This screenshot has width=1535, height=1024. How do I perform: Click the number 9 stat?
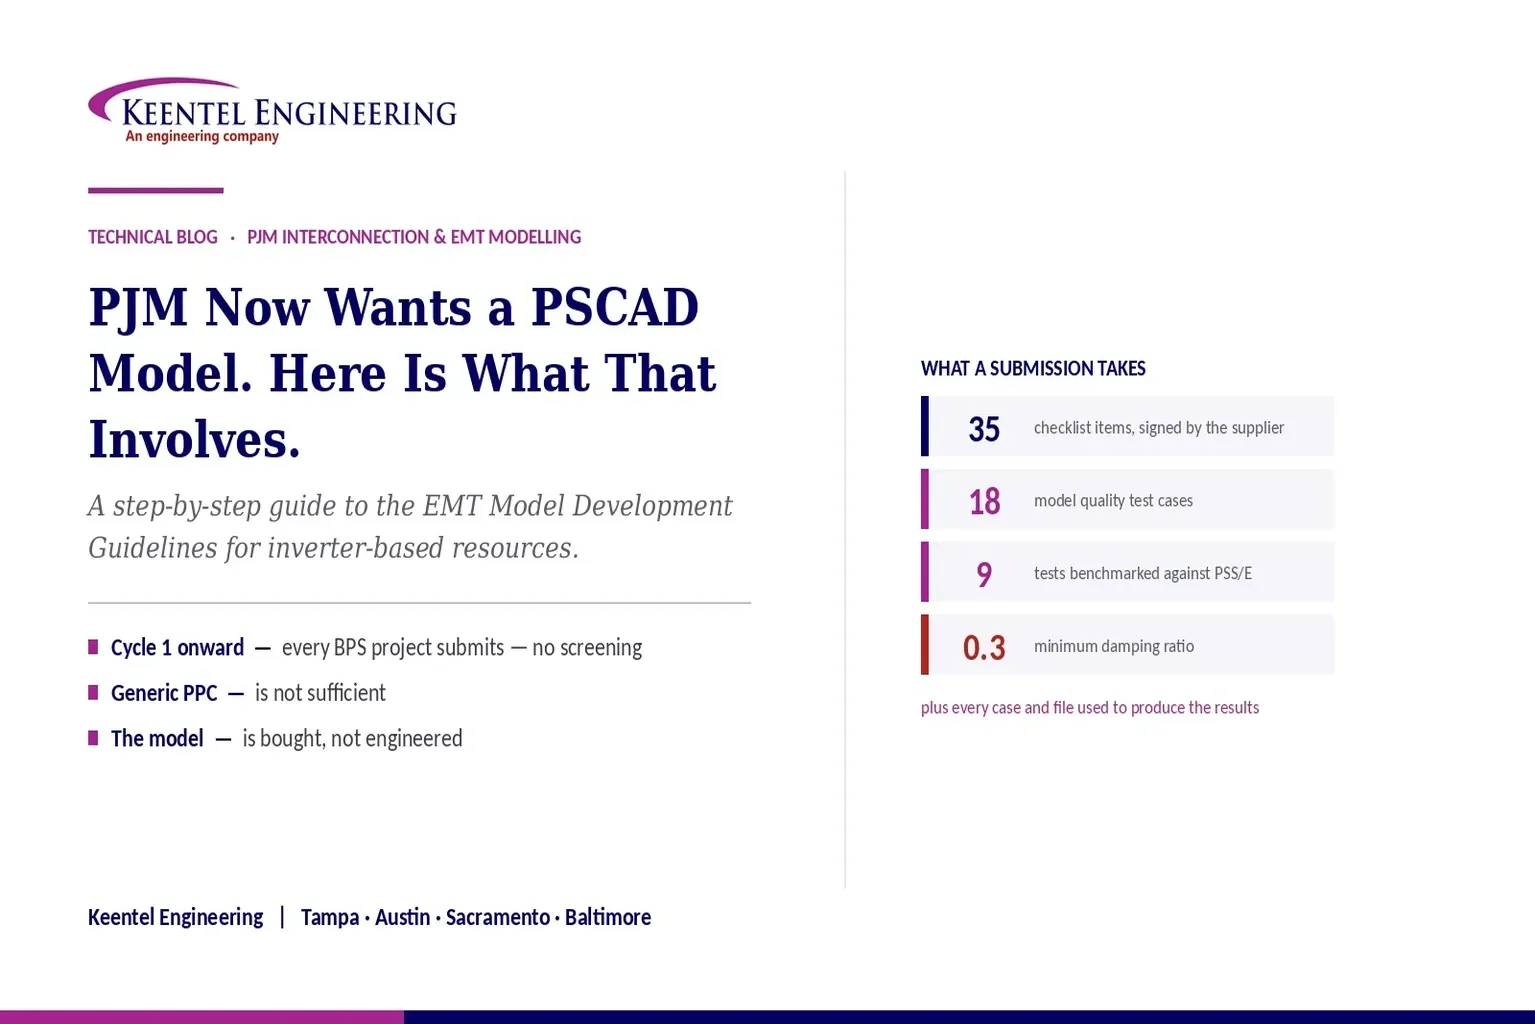coord(984,574)
